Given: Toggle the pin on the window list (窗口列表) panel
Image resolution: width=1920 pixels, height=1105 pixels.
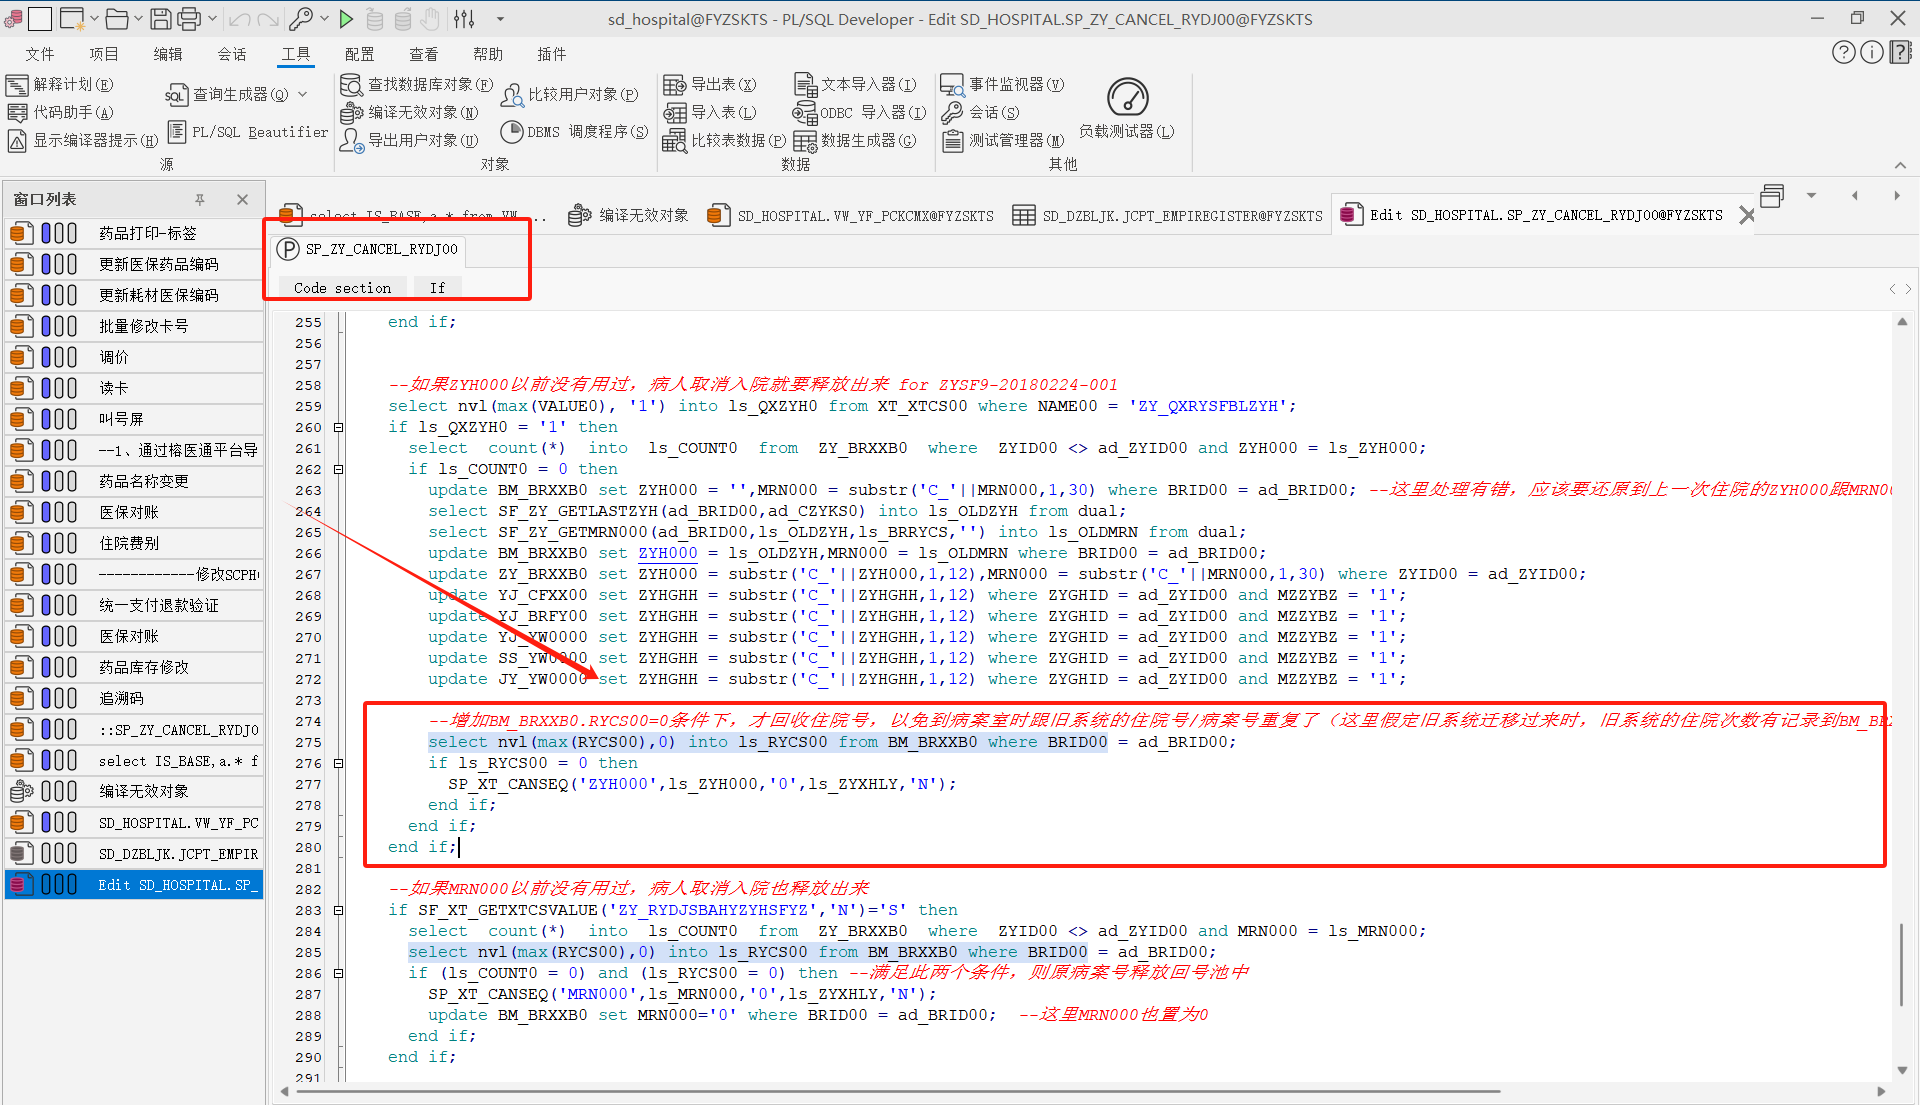Looking at the screenshot, I should 200,200.
